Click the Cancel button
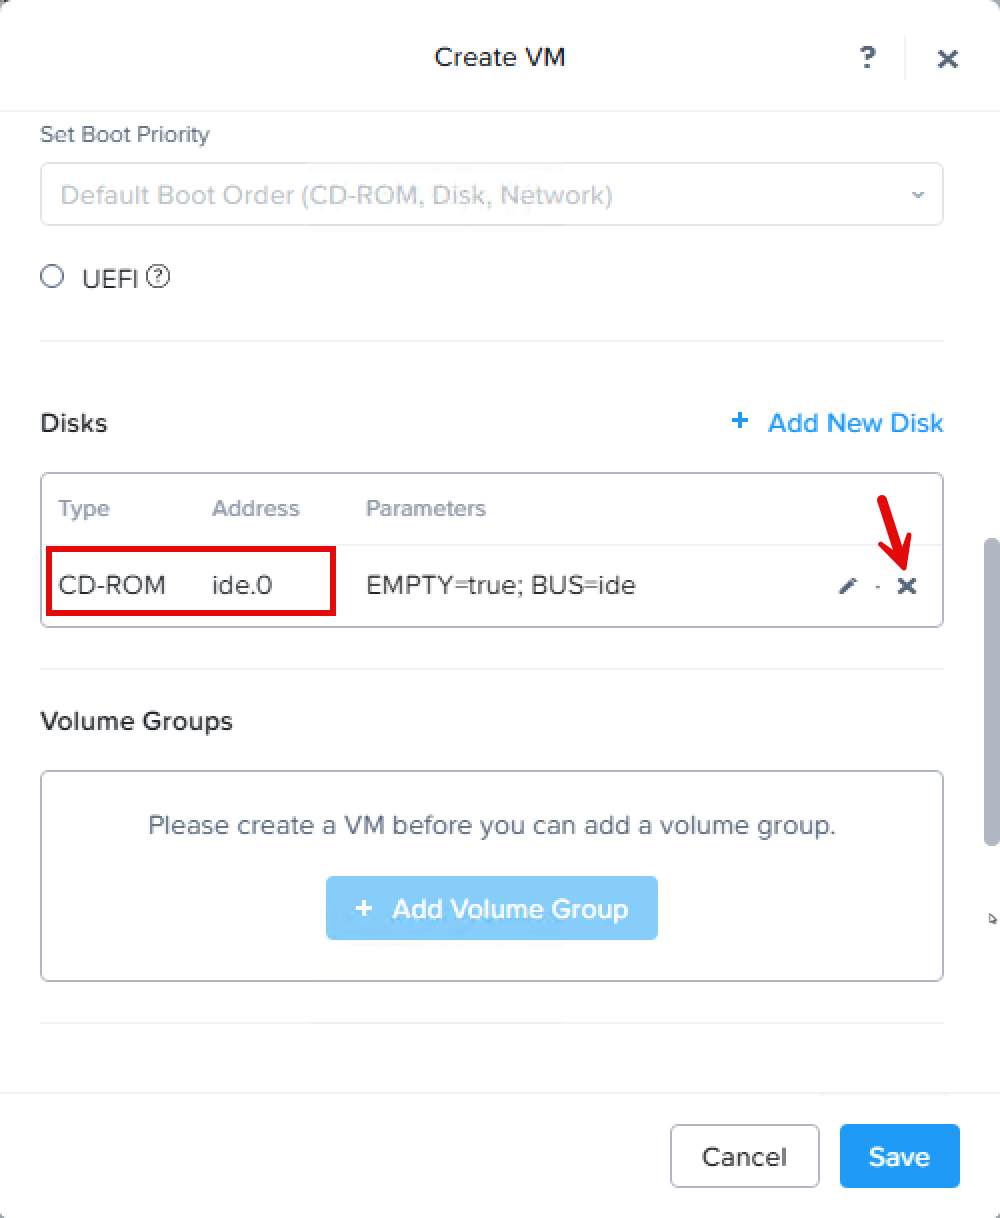The height and width of the screenshot is (1218, 1000). (x=744, y=1156)
